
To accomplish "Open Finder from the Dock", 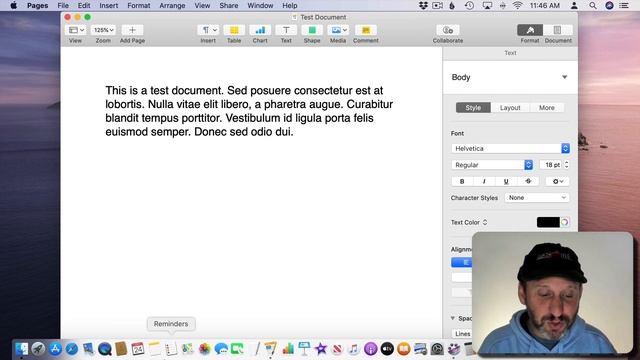I will (22, 349).
